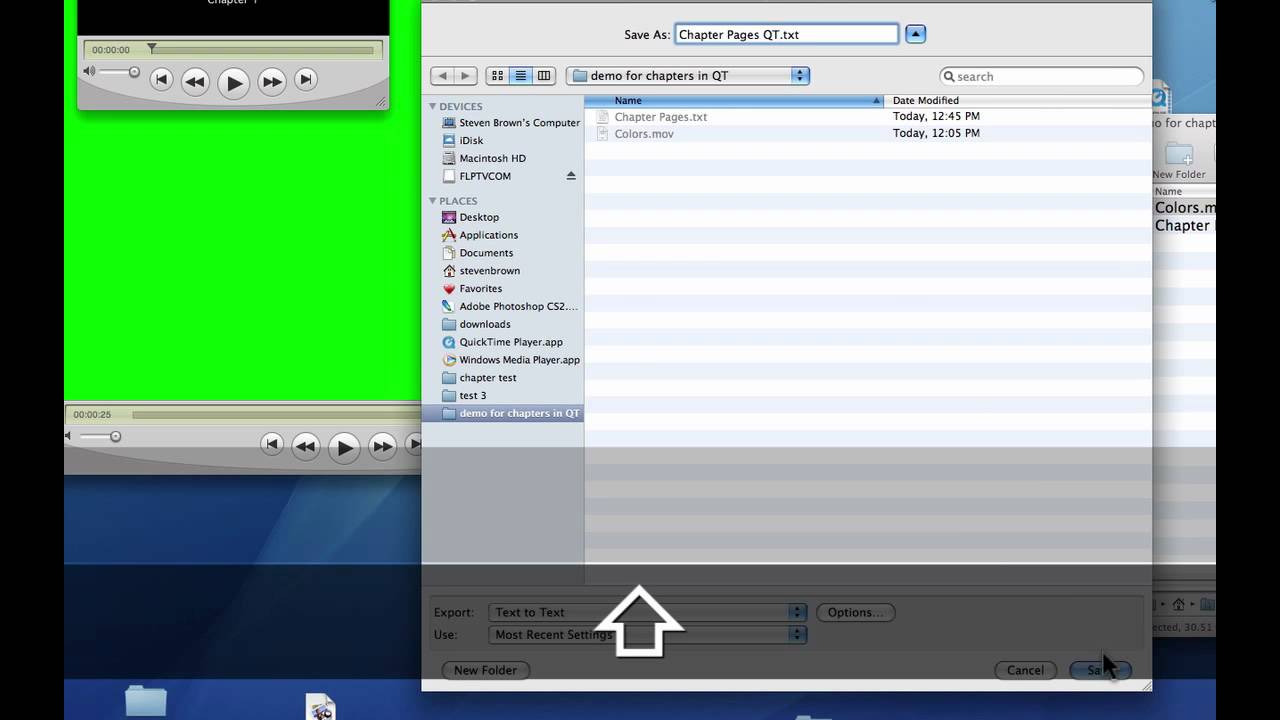Open the Use settings dropdown

coord(647,634)
